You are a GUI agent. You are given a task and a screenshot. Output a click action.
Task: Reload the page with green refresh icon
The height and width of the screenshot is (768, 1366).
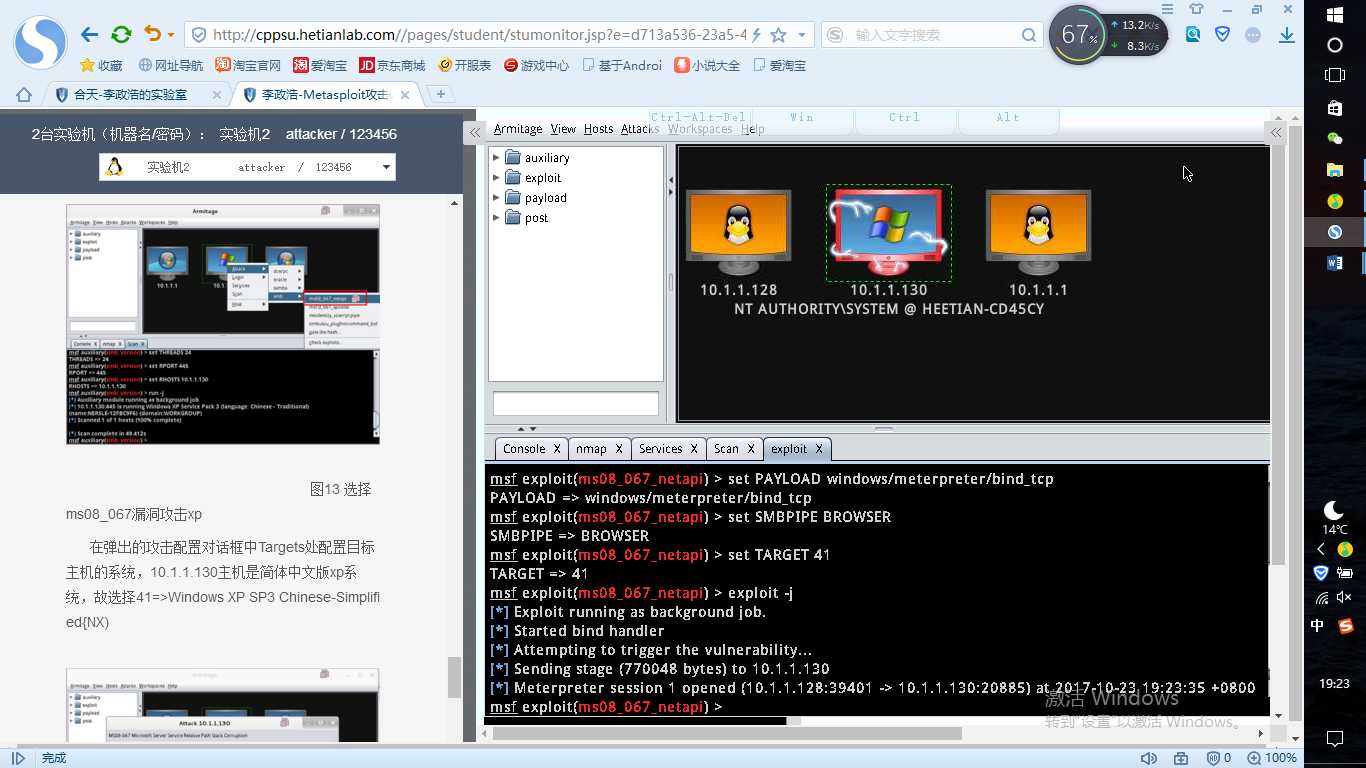tap(121, 35)
